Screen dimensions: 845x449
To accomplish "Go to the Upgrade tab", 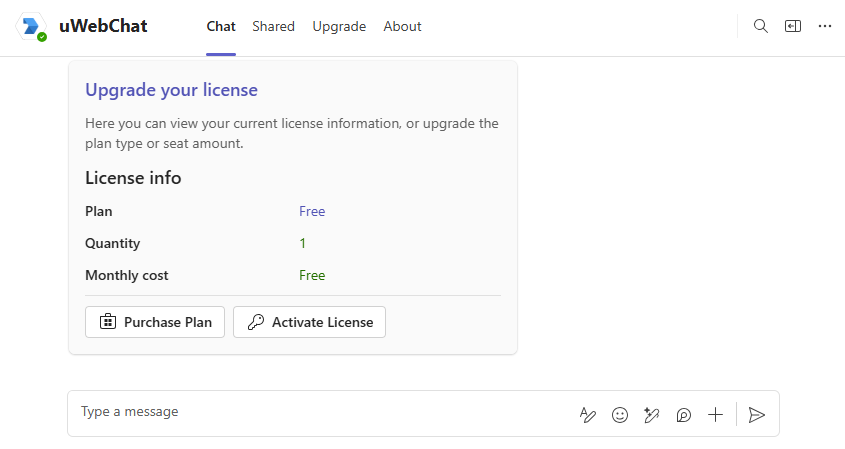I will [x=339, y=27].
